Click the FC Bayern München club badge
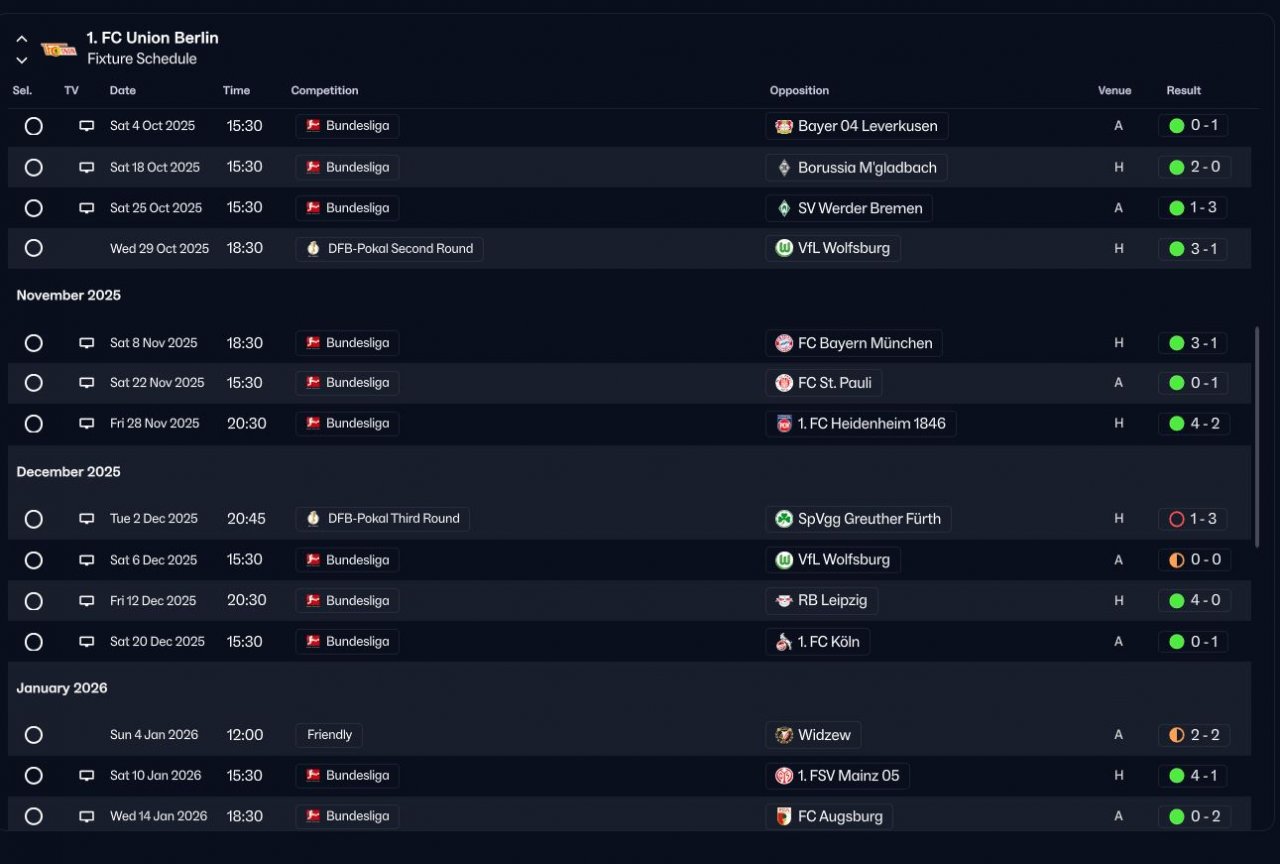 (x=784, y=343)
